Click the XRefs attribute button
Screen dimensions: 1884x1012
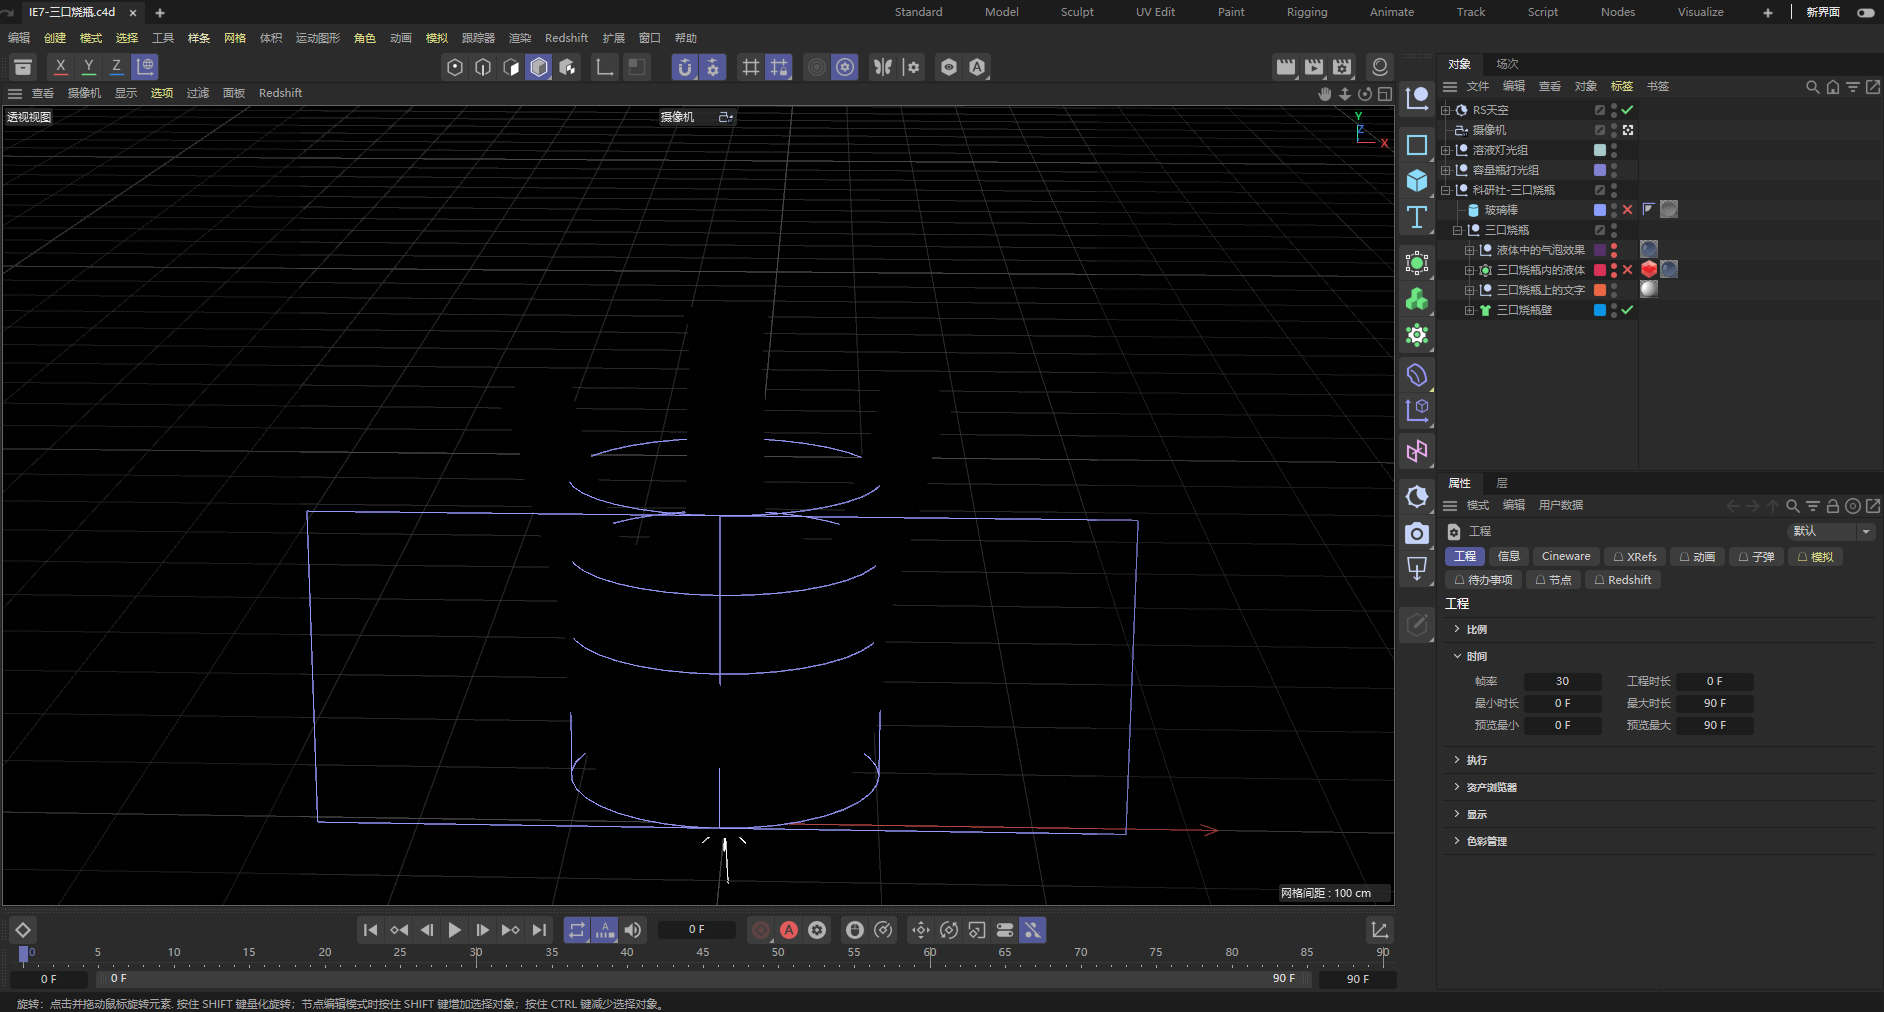(x=1635, y=557)
